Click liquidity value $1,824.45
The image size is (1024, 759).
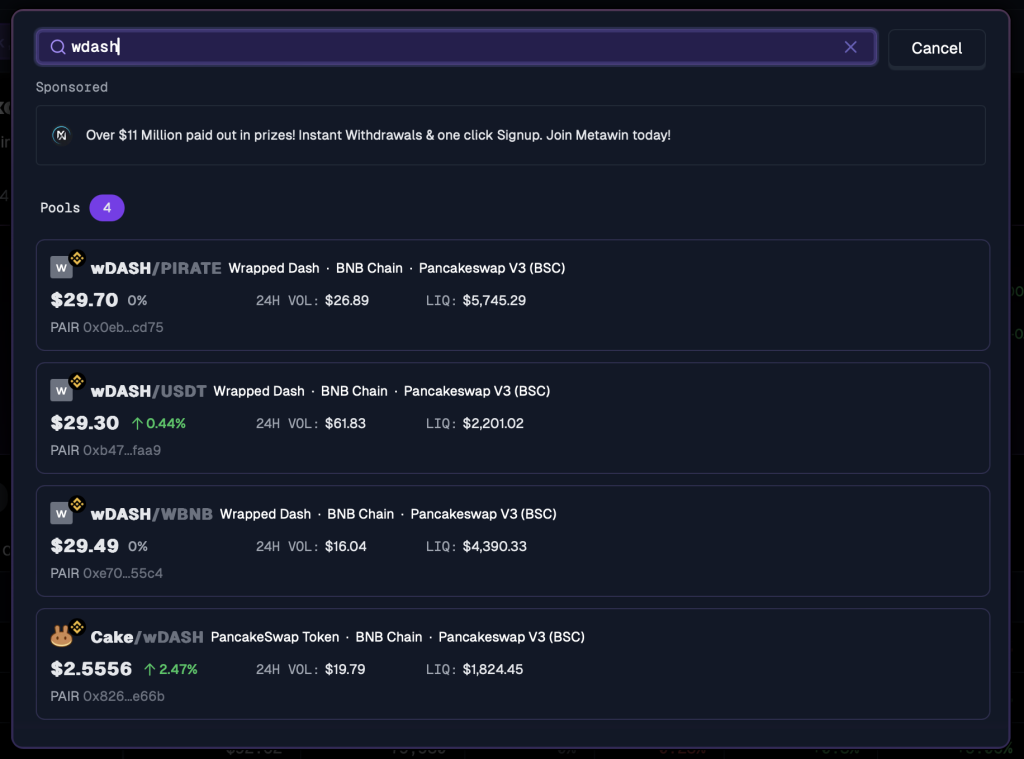[x=493, y=669]
